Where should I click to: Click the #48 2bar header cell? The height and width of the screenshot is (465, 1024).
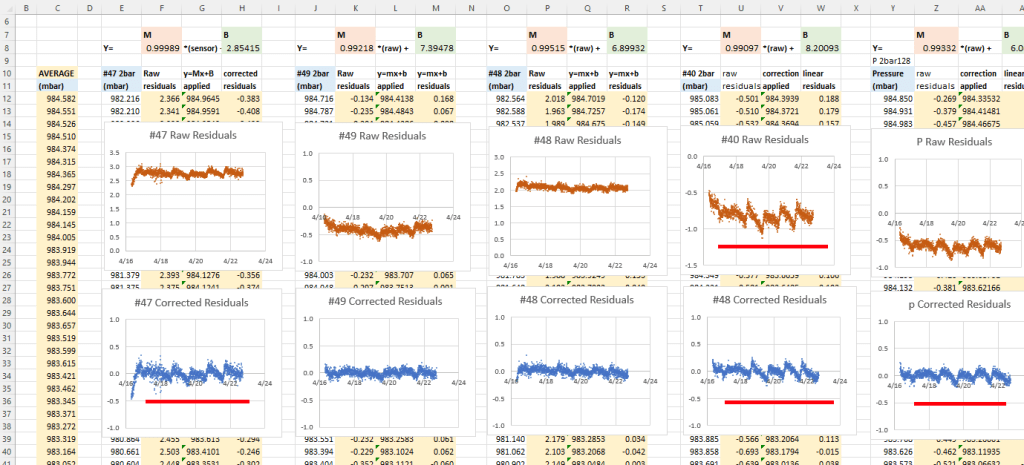[x=507, y=73]
